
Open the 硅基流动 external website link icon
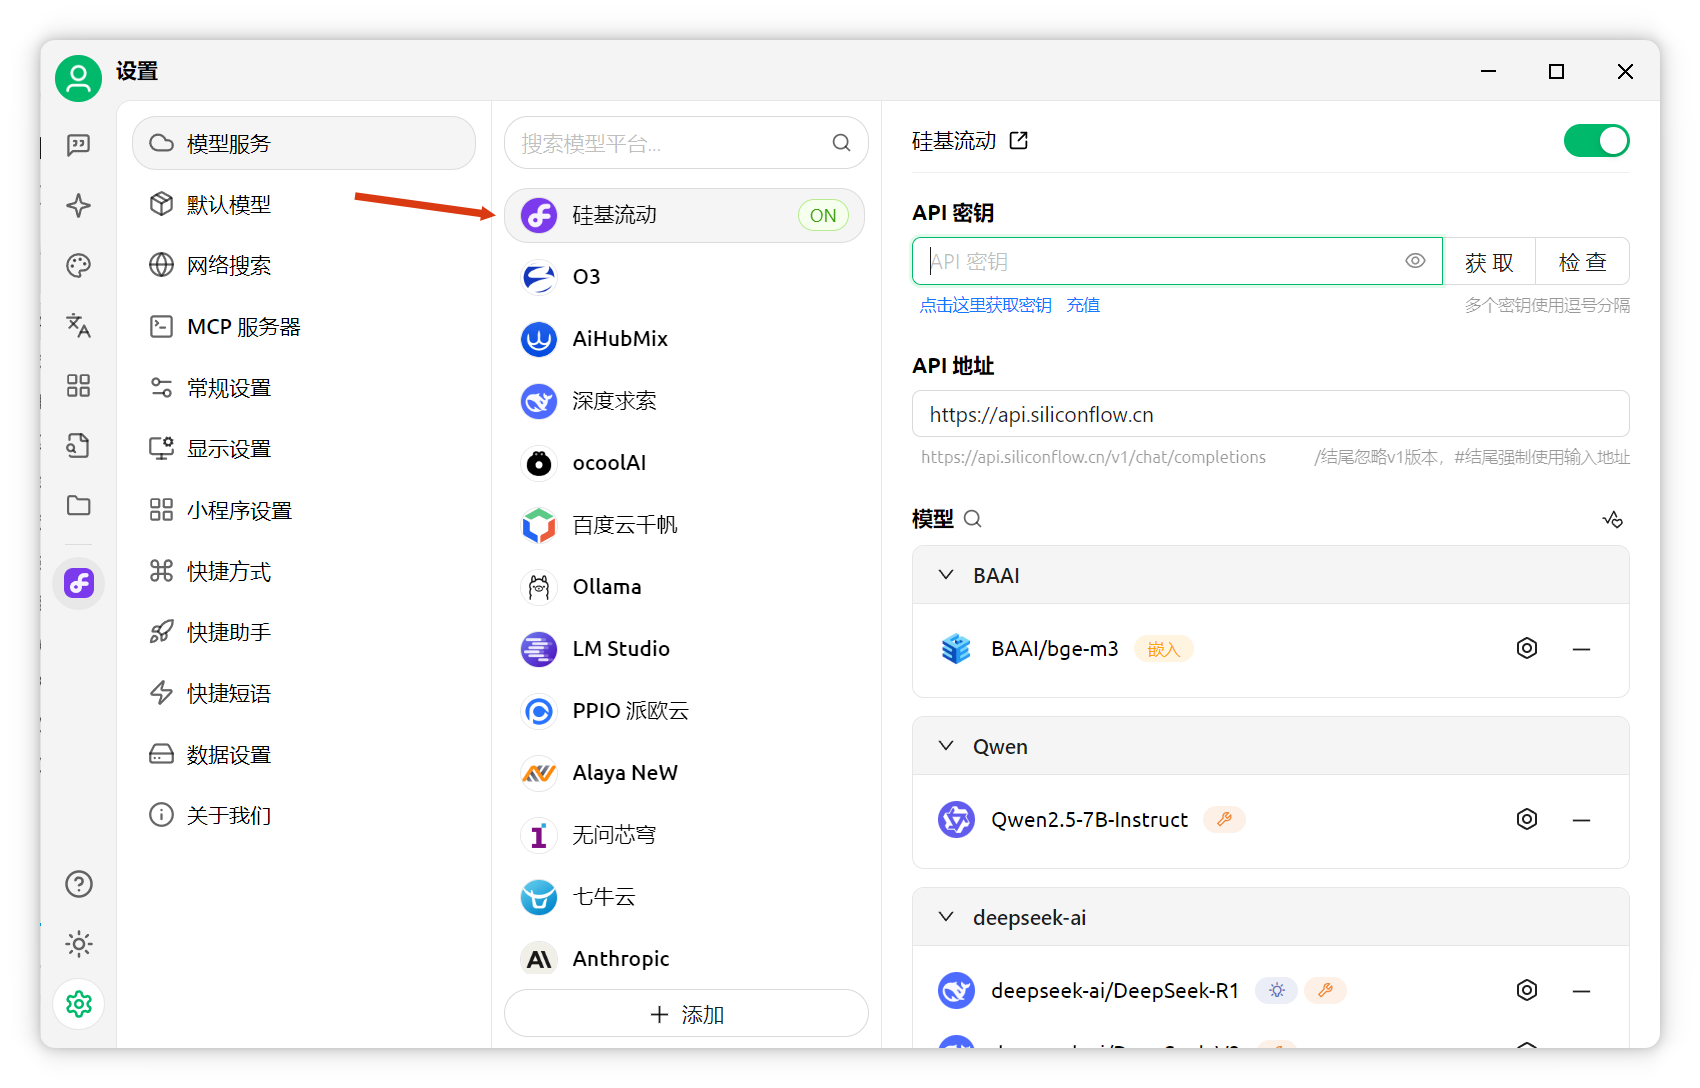click(1019, 141)
